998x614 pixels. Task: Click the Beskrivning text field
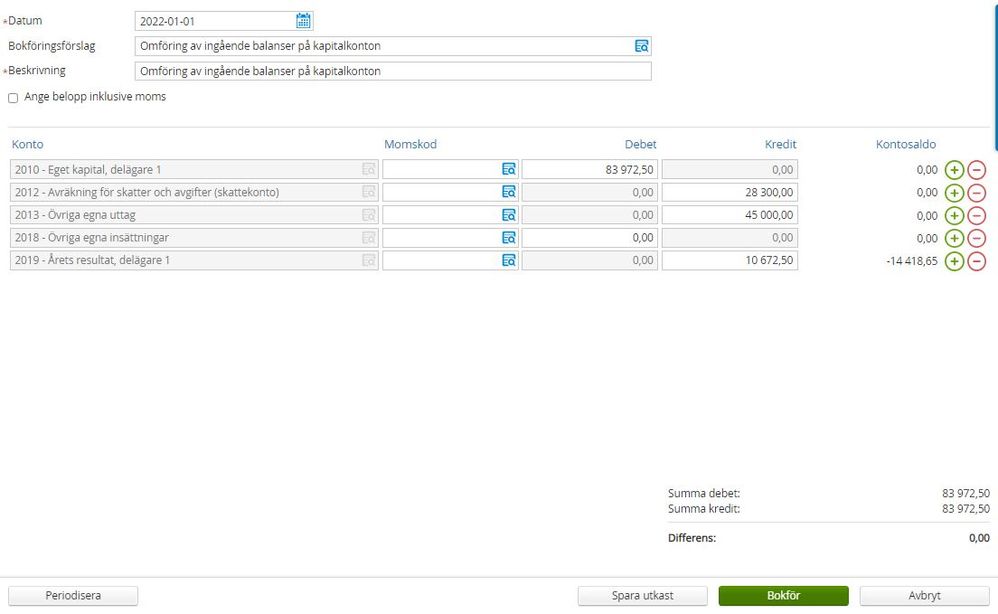392,71
